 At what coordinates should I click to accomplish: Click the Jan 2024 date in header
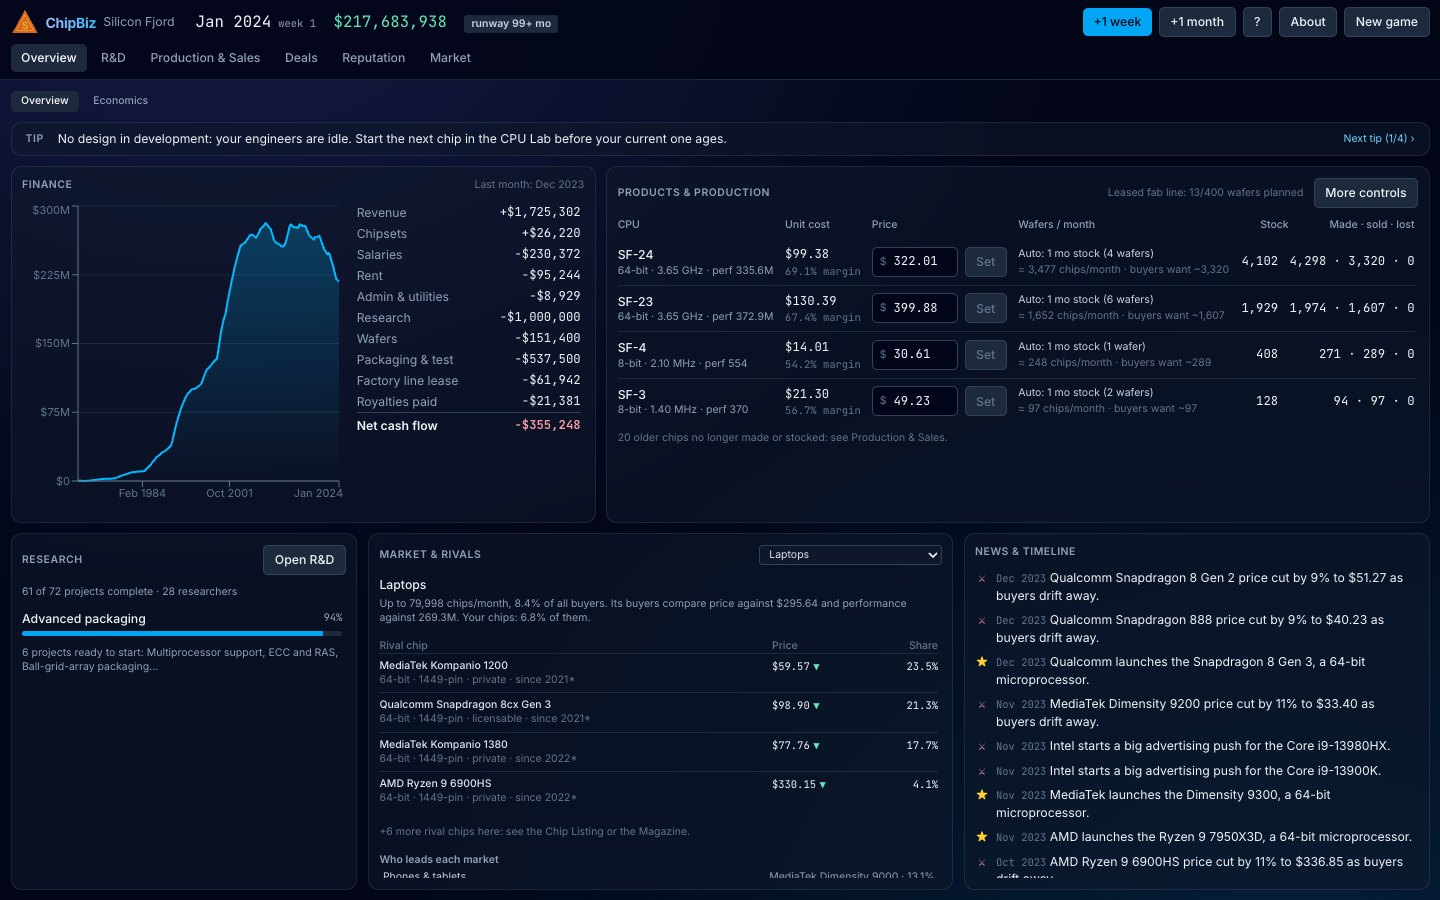point(233,22)
